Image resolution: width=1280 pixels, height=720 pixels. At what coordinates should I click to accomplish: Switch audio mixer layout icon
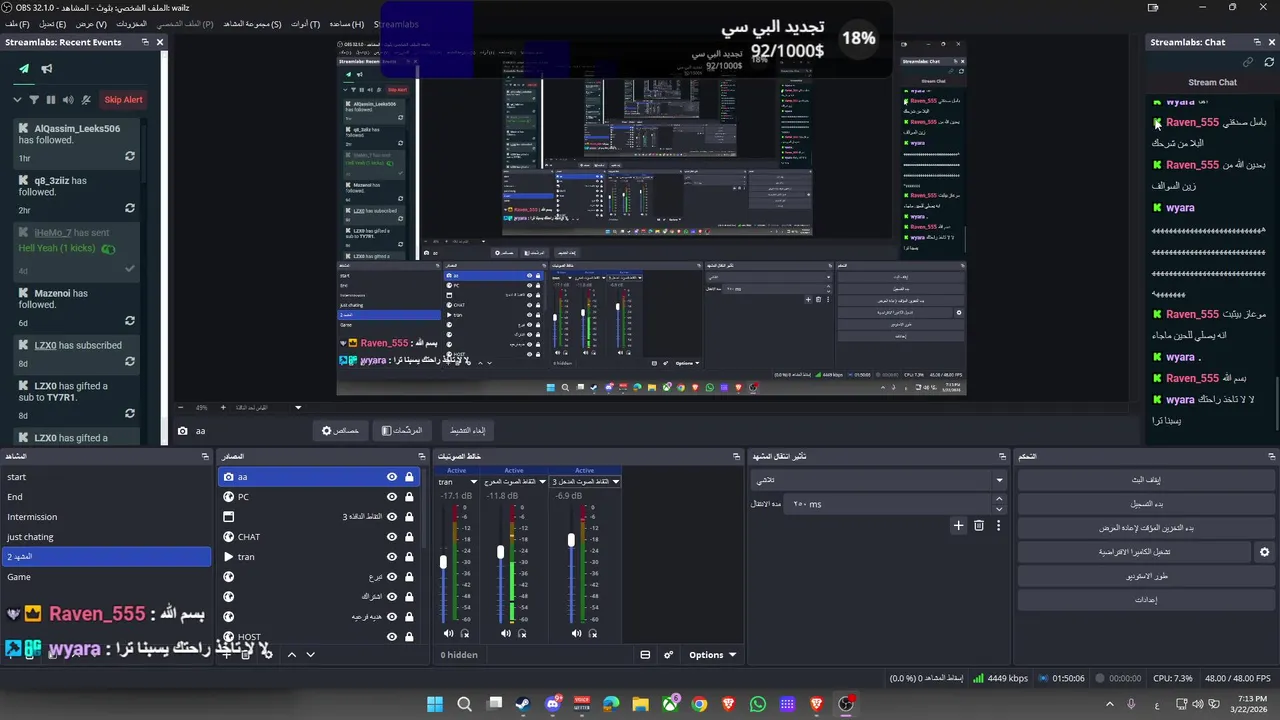click(645, 655)
